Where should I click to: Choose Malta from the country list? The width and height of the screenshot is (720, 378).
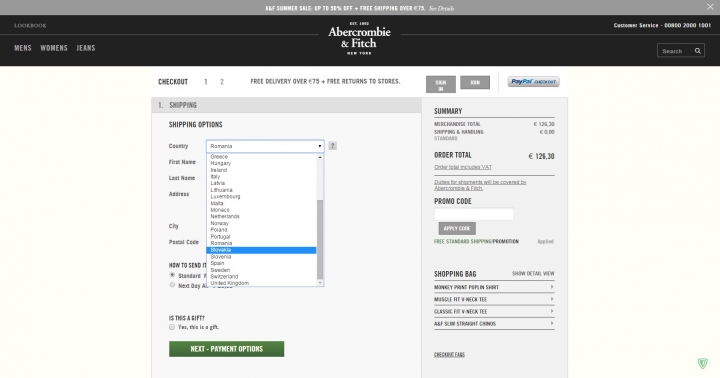(261, 203)
